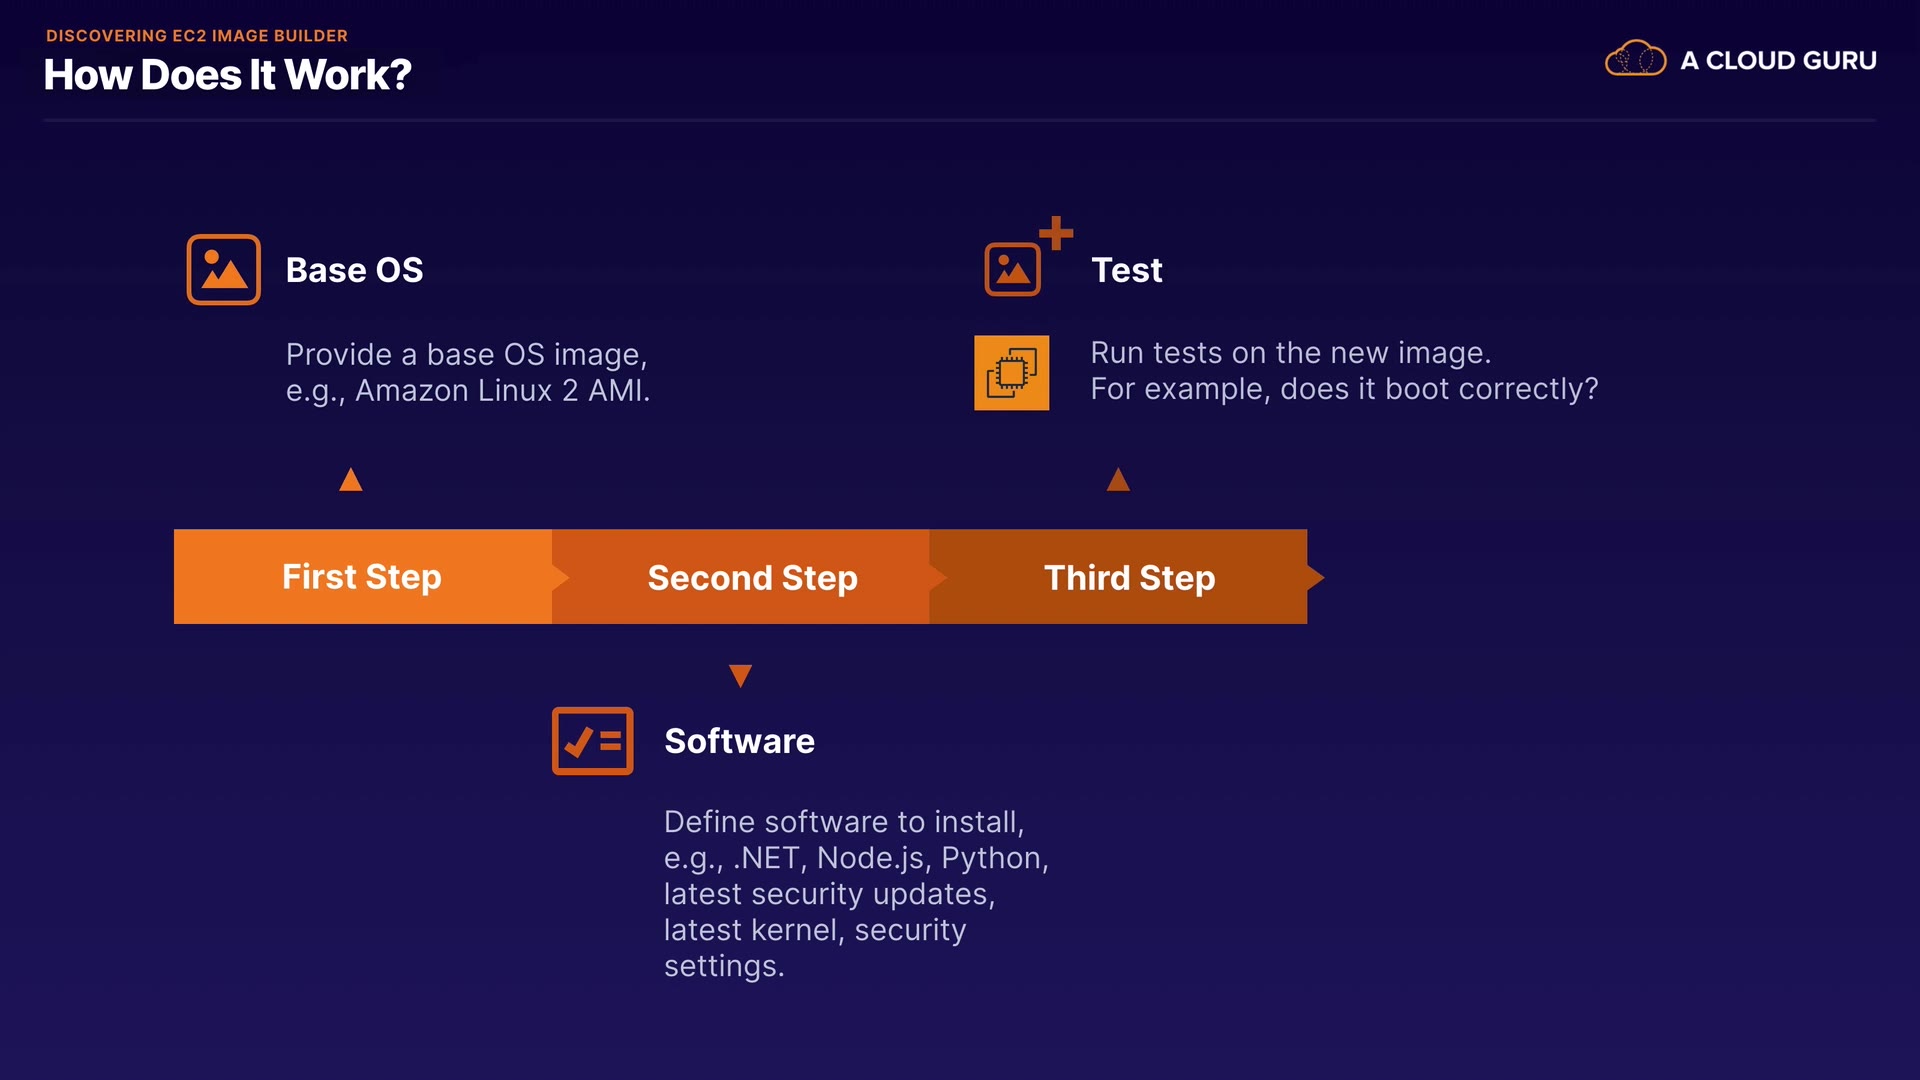Click the down triangle below Second Step
Viewport: 1920px width, 1080px height.
[x=740, y=676]
